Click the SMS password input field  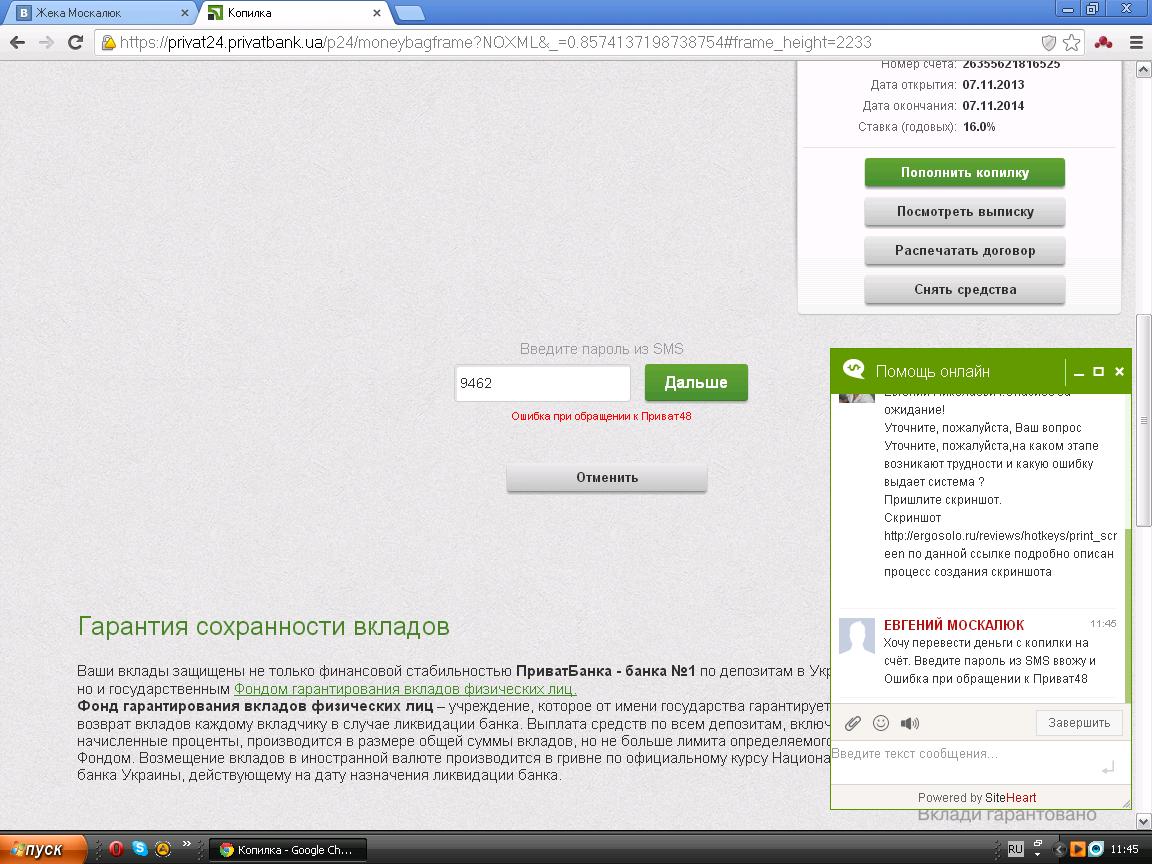coord(542,383)
